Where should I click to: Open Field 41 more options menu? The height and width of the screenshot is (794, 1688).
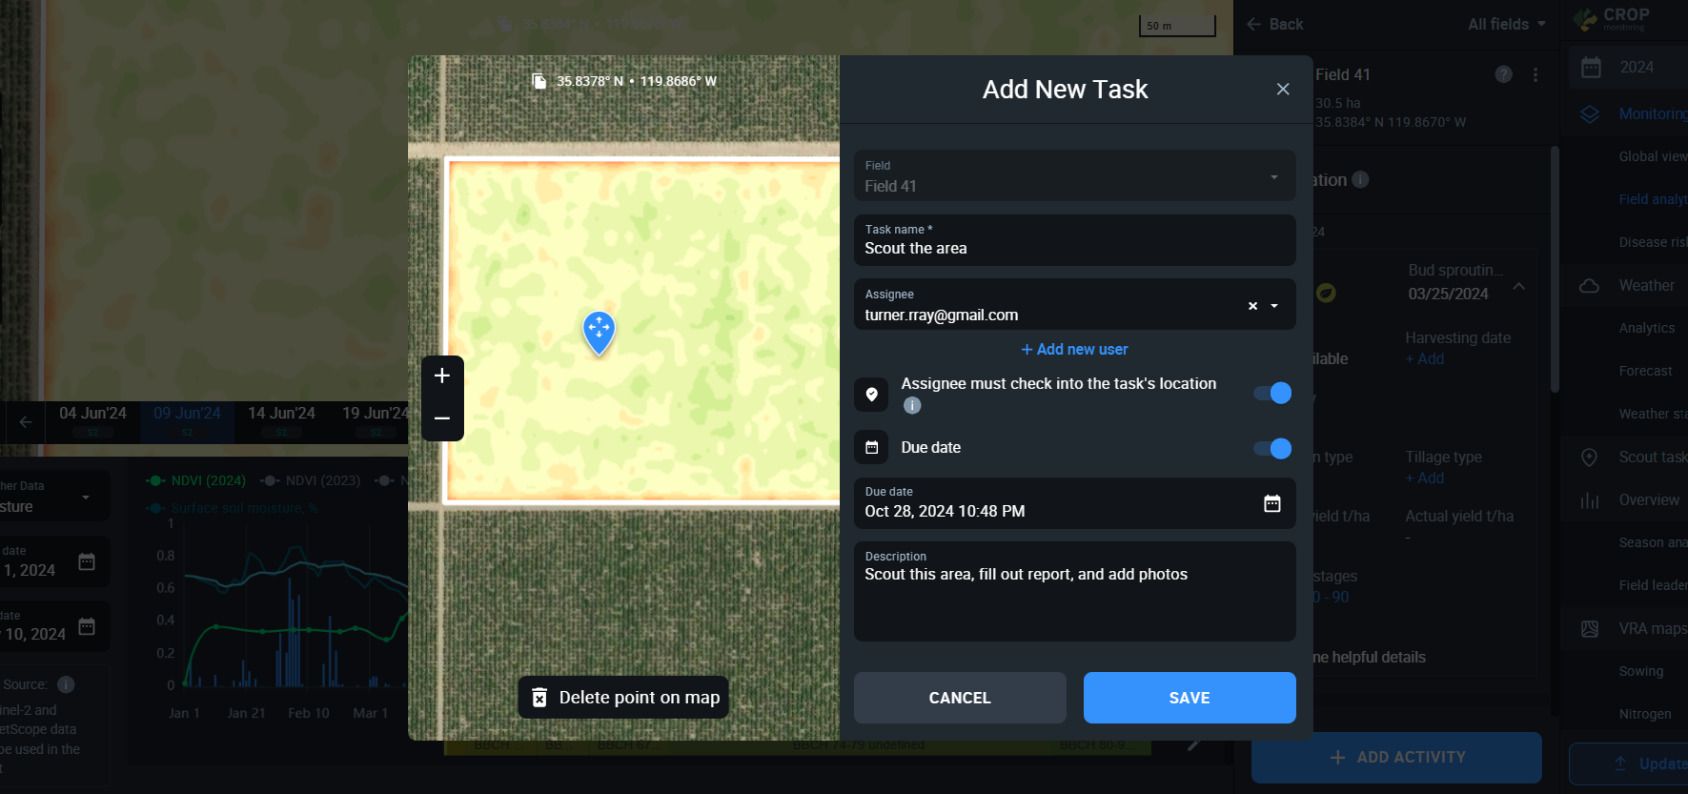click(1535, 74)
